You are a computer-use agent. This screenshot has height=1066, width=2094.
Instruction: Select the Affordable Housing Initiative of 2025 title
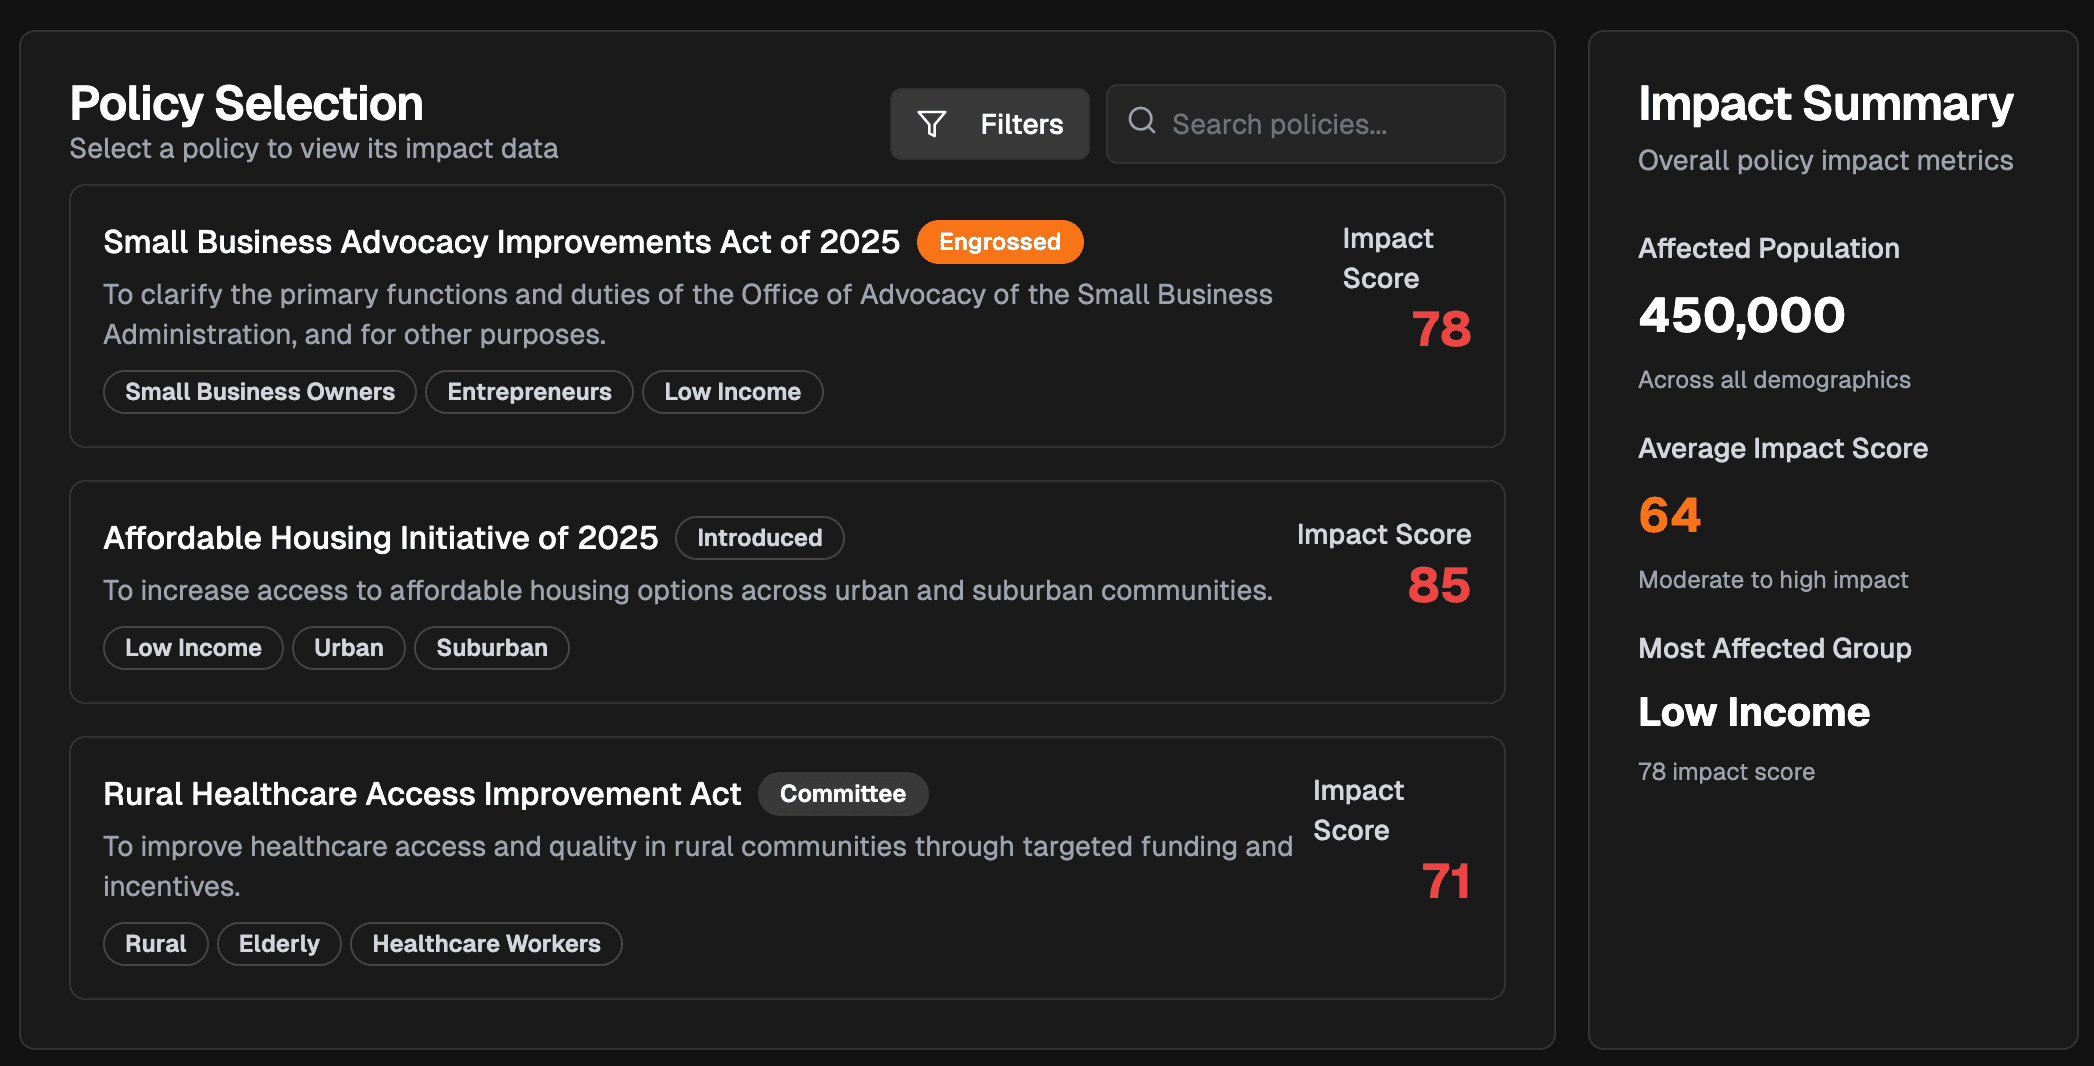click(x=380, y=538)
